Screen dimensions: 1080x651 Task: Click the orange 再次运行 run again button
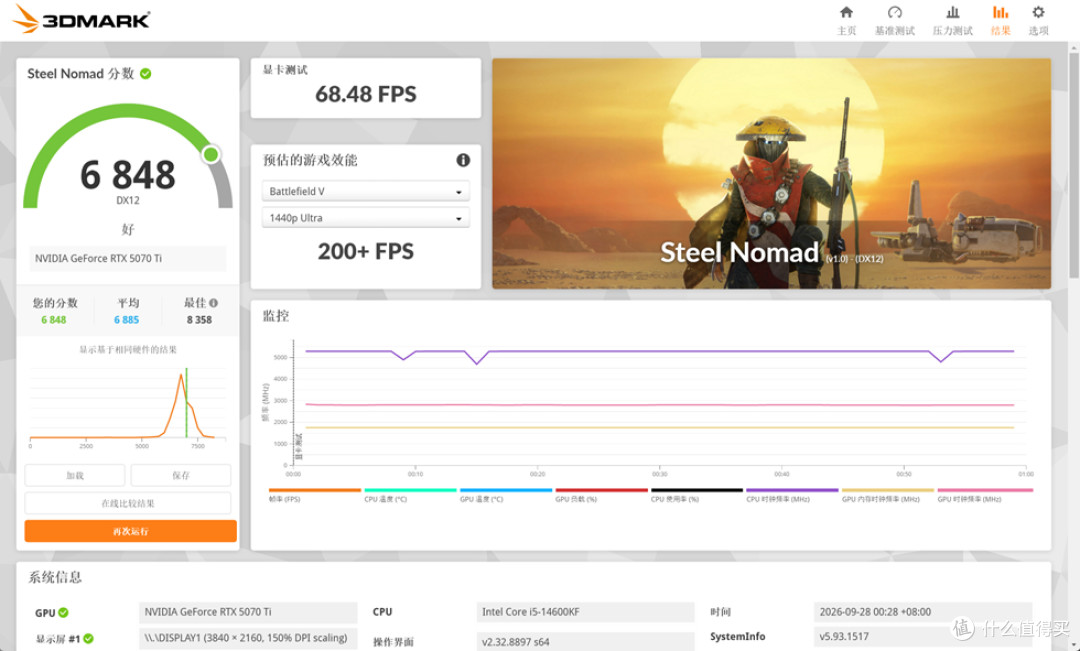(131, 531)
